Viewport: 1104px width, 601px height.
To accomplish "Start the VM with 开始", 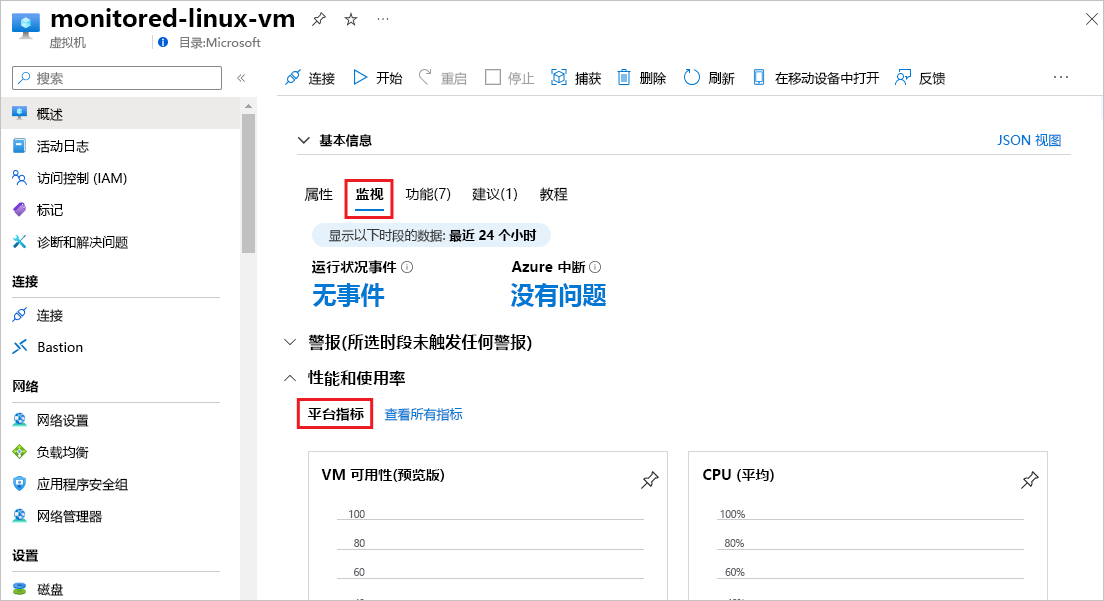I will pyautogui.click(x=377, y=78).
